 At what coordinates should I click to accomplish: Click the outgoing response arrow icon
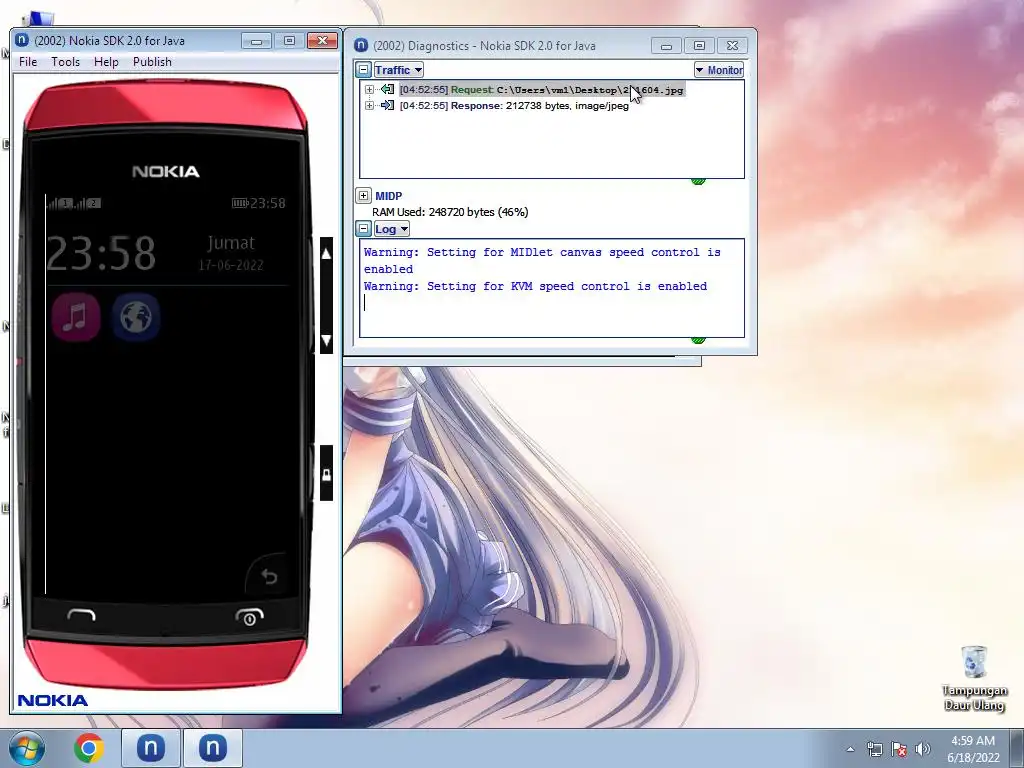tap(387, 105)
